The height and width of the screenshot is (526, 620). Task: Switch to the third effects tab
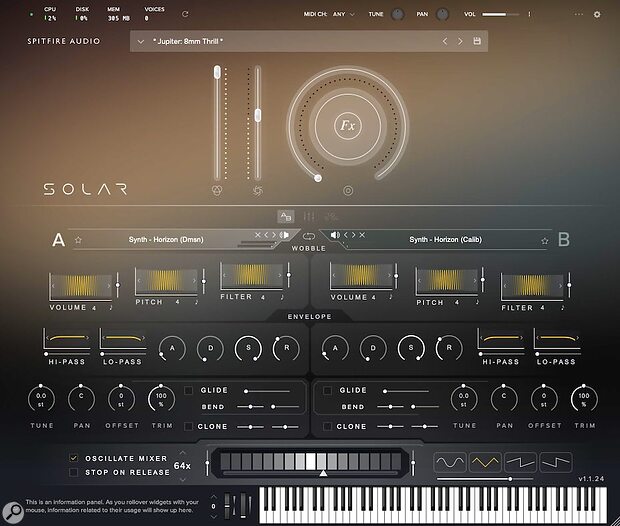331,216
